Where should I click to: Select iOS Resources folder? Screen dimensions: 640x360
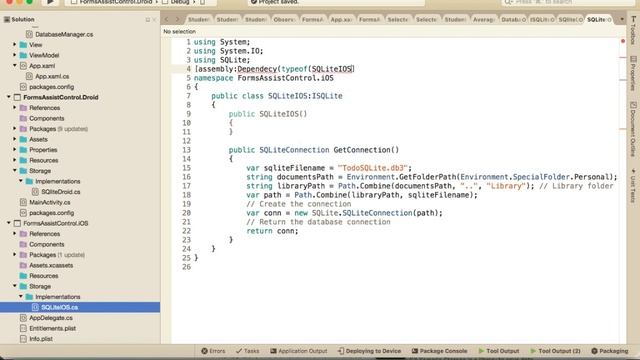43,276
